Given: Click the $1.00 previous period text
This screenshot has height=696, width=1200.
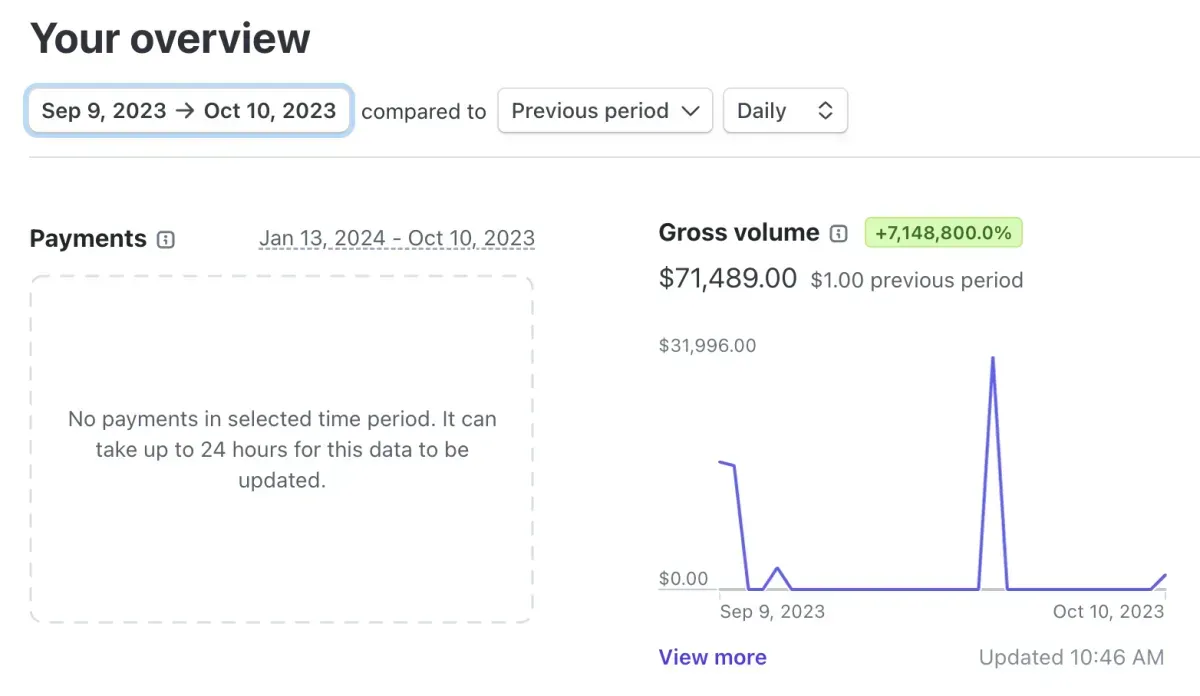Looking at the screenshot, I should (x=916, y=280).
